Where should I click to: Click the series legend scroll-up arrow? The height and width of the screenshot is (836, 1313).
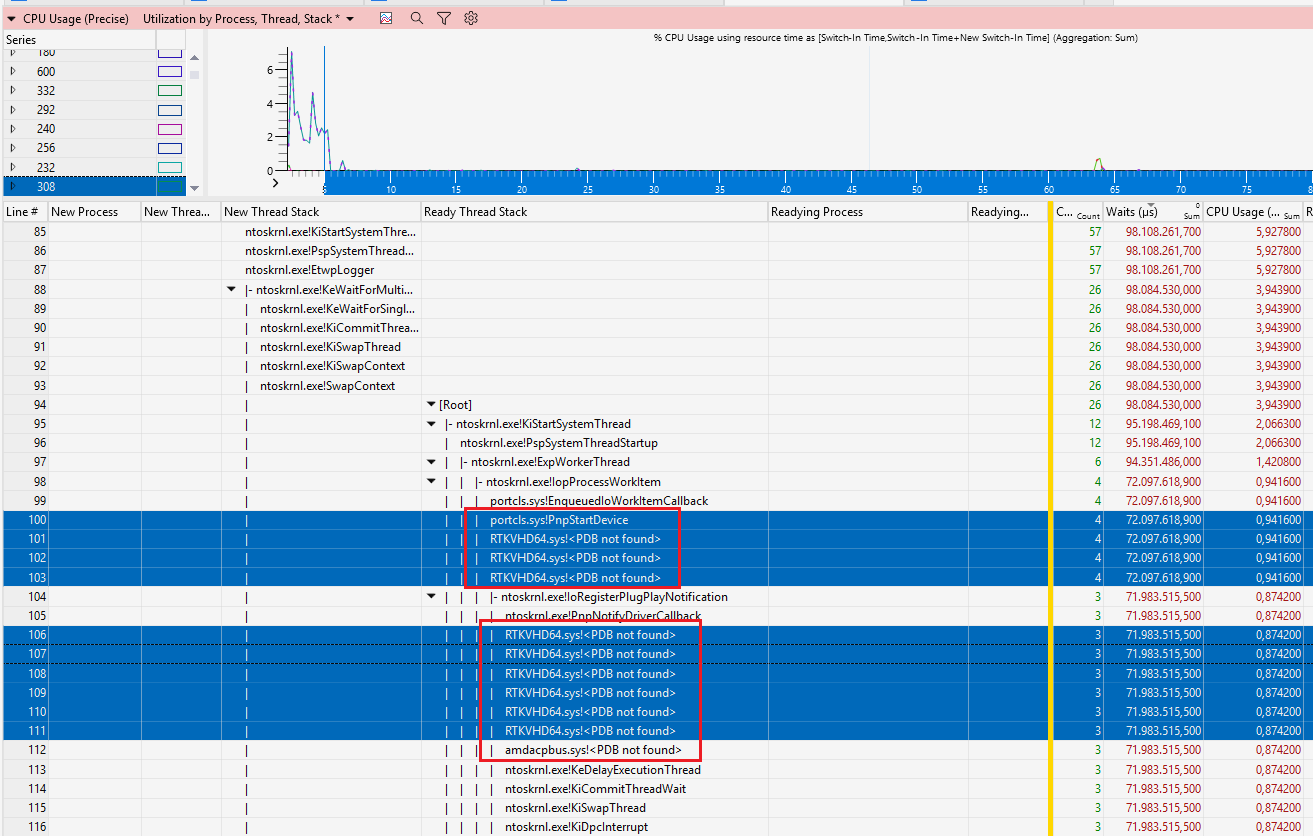coord(194,57)
